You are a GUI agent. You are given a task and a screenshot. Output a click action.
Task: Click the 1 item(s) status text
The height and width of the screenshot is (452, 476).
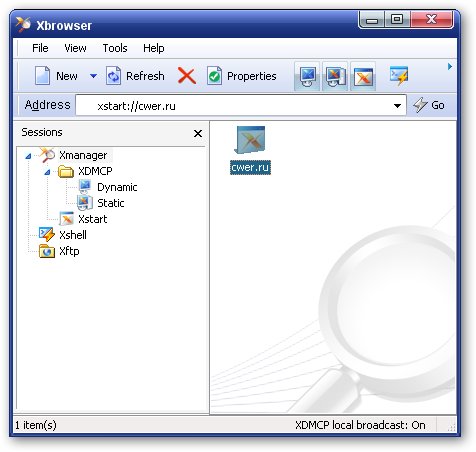click(x=36, y=425)
